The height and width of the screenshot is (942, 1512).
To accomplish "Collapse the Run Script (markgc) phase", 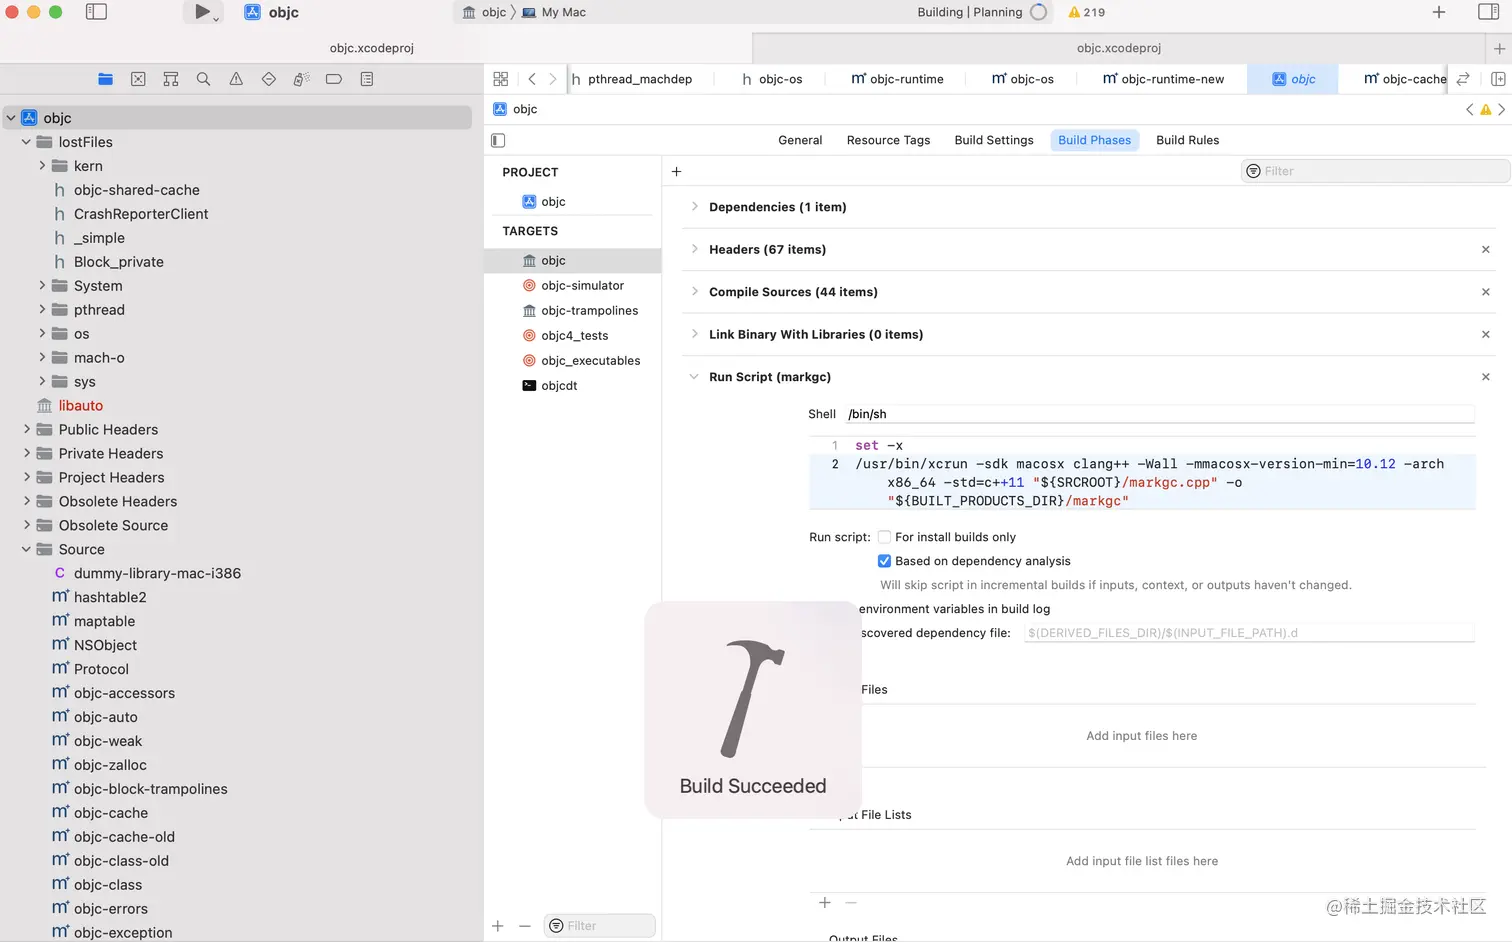I will click(694, 377).
